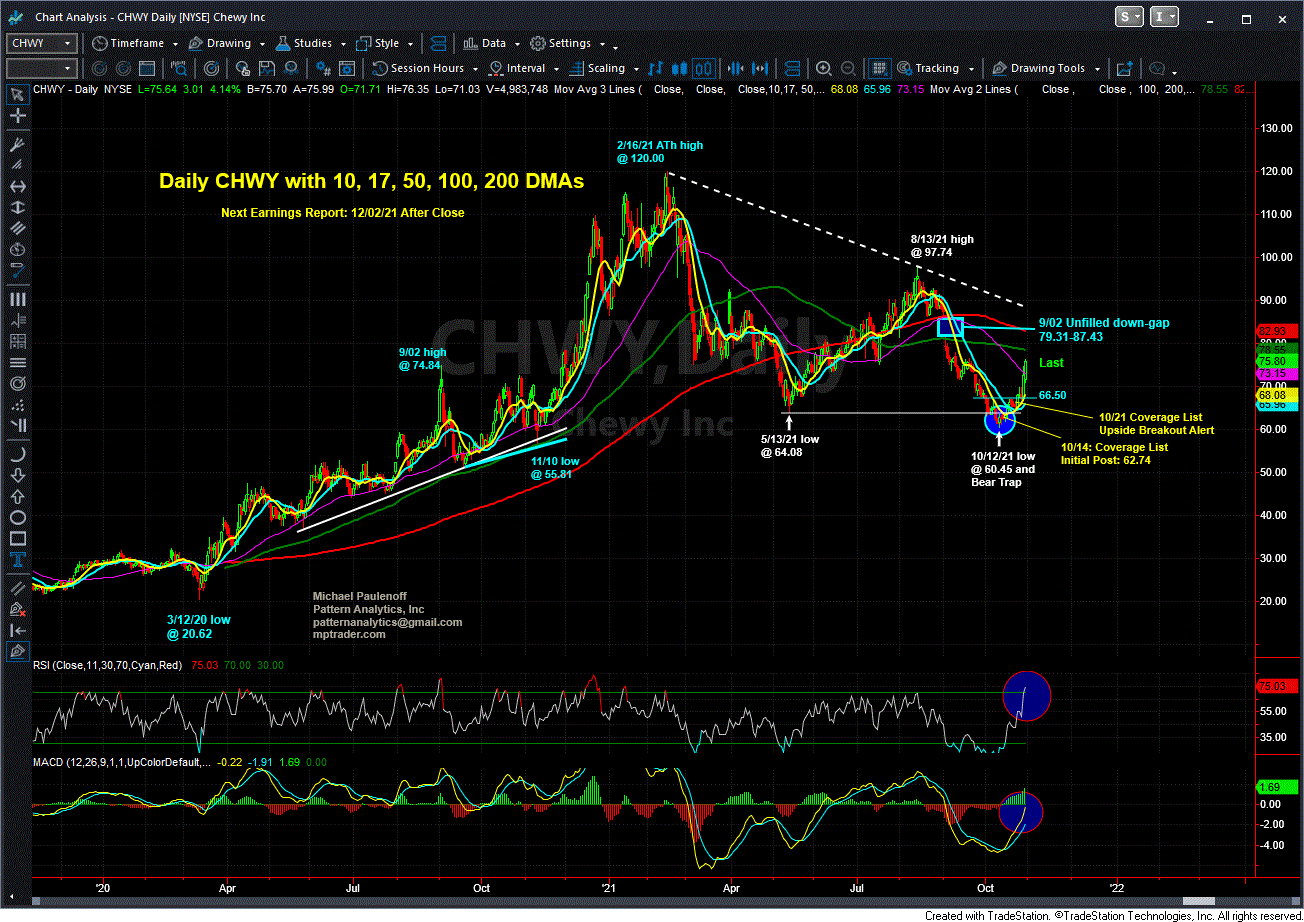Open the Studies menu
Screen dimensions: 1304x922
(304, 43)
